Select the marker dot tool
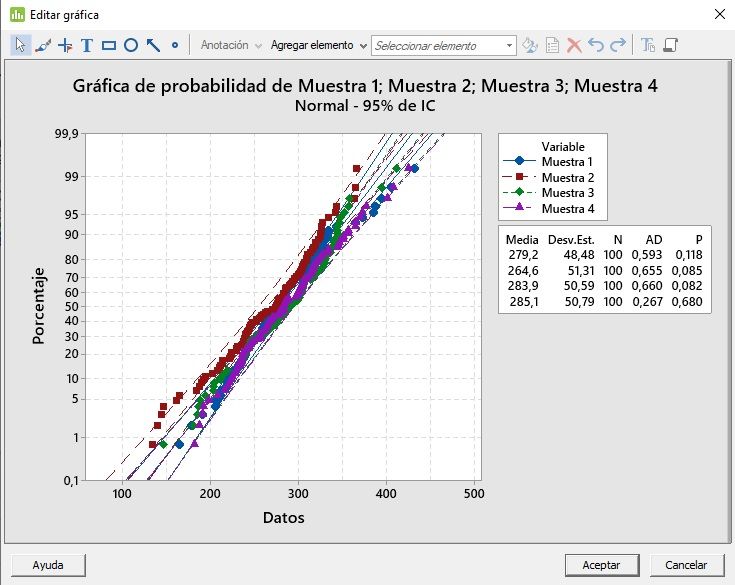The image size is (735, 585). [175, 45]
